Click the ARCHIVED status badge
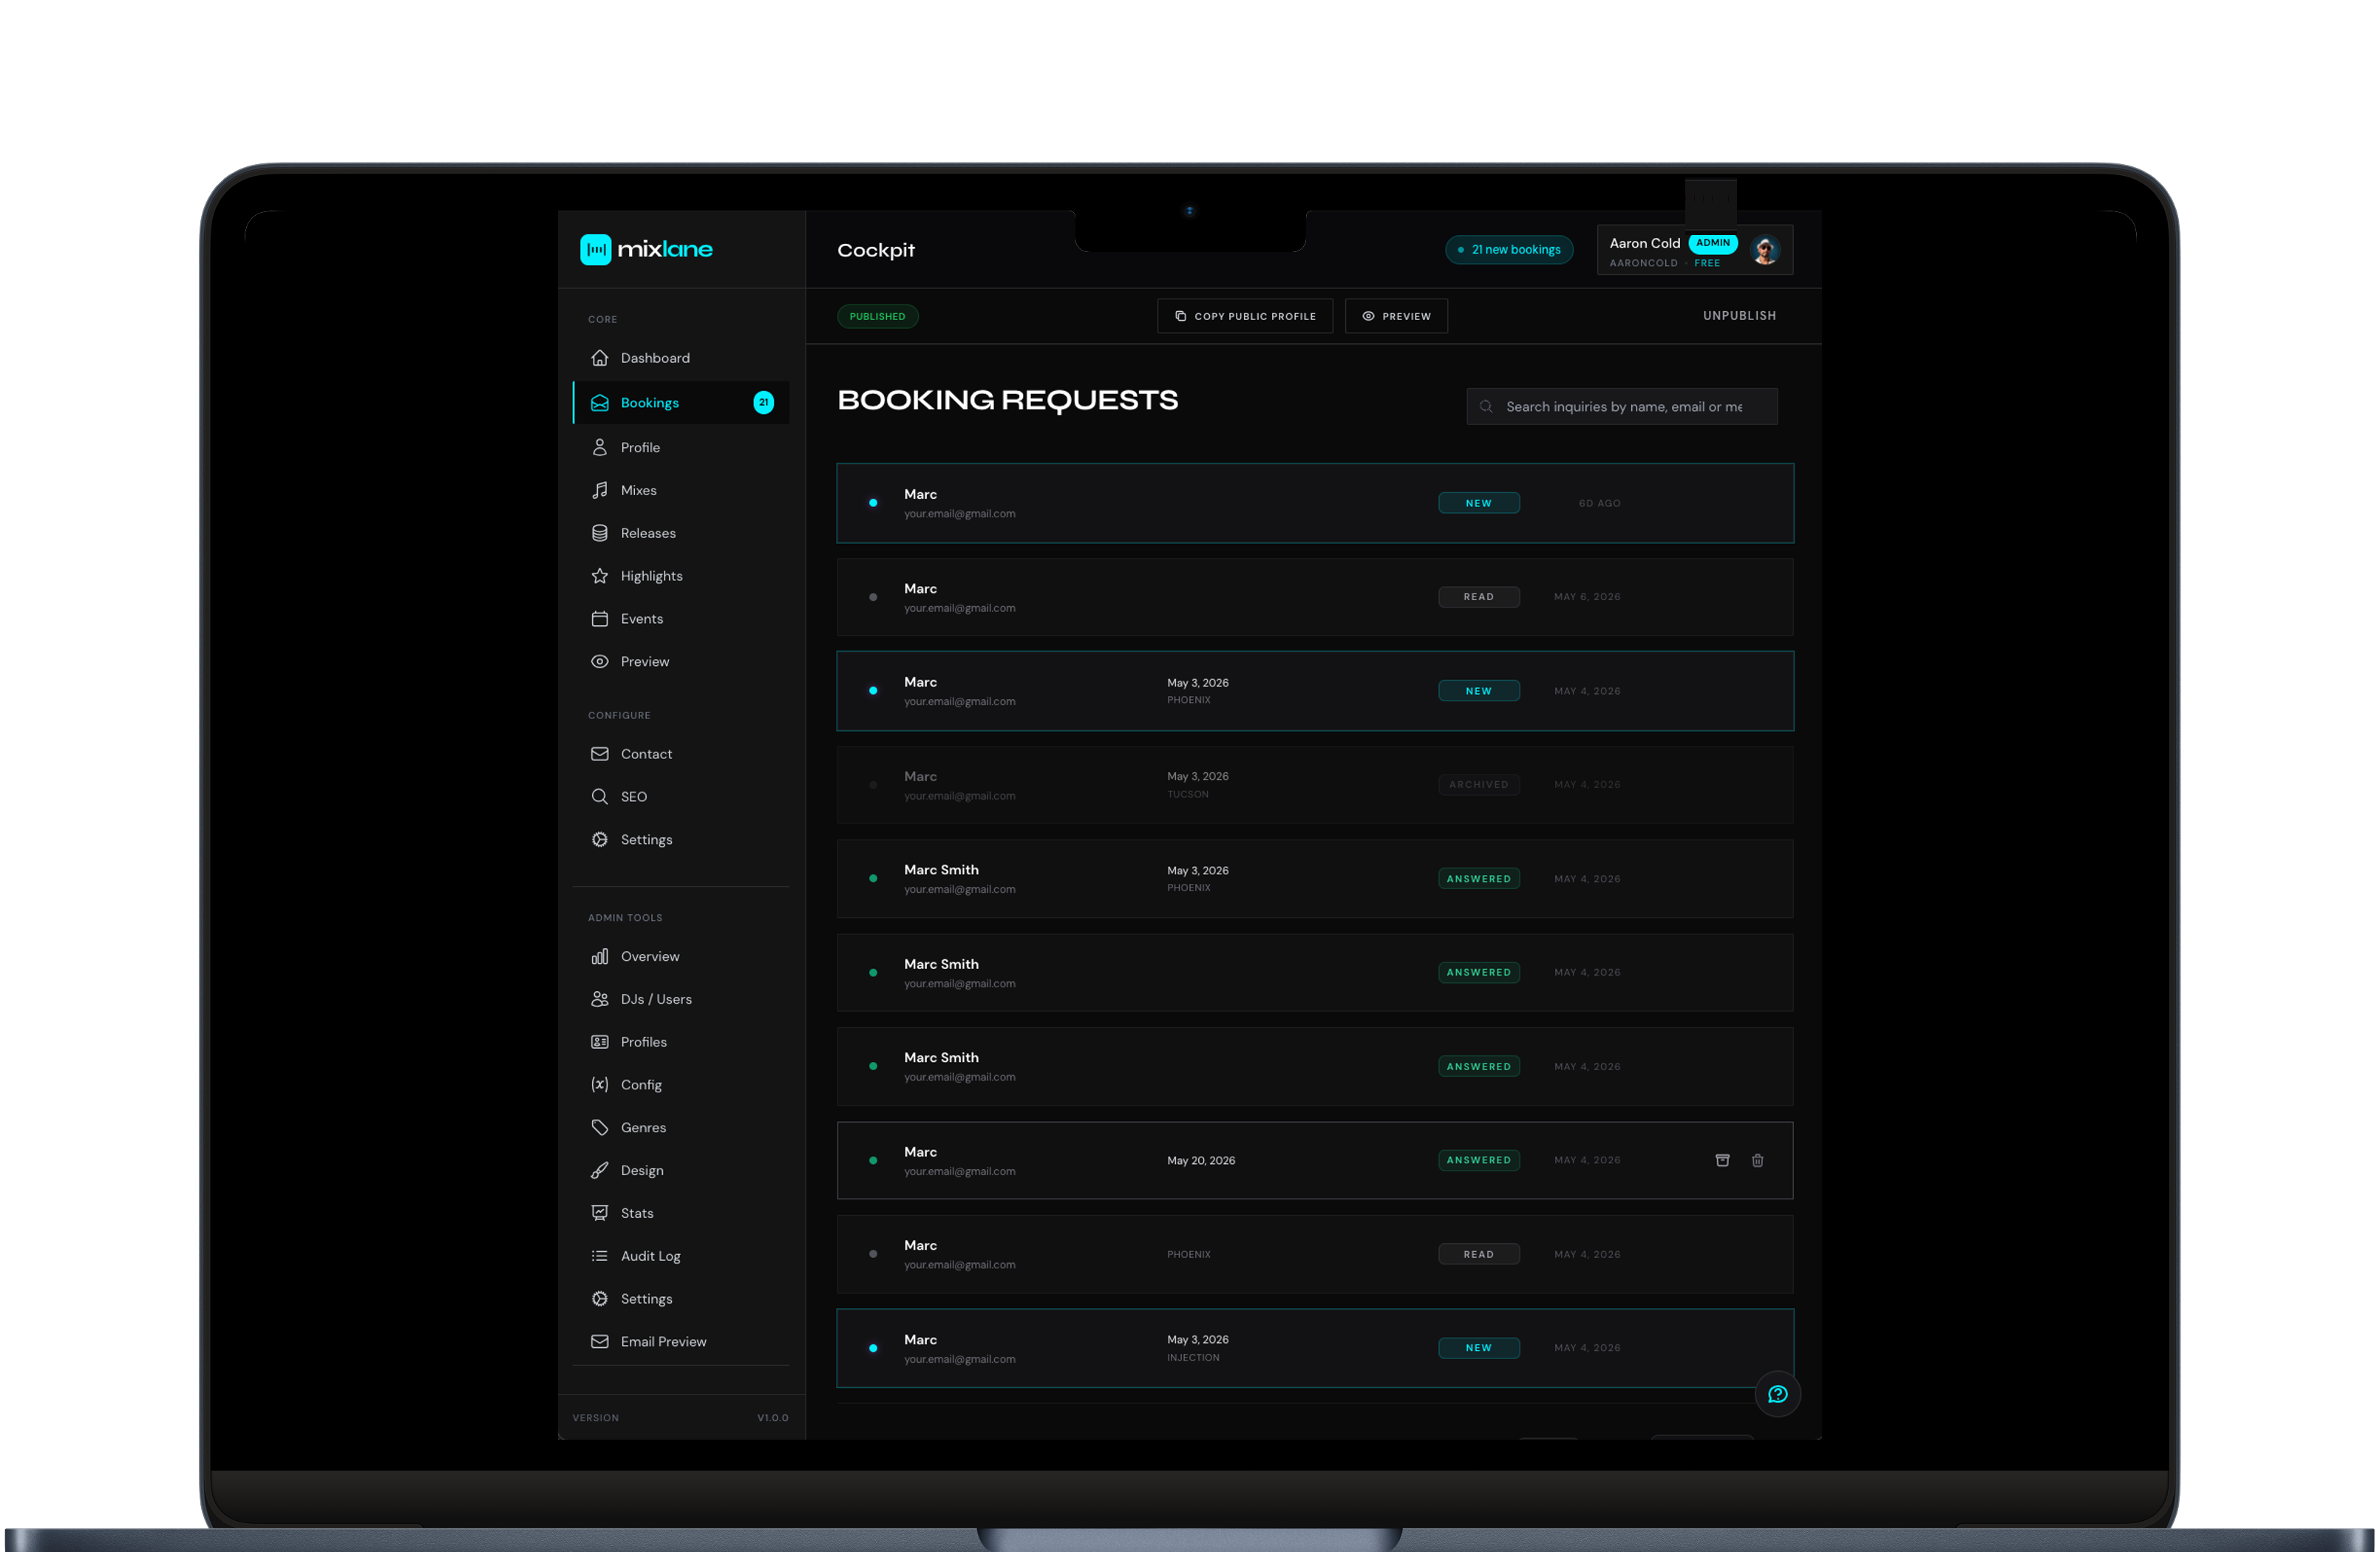This screenshot has width=2380, height=1552. pos(1479,785)
